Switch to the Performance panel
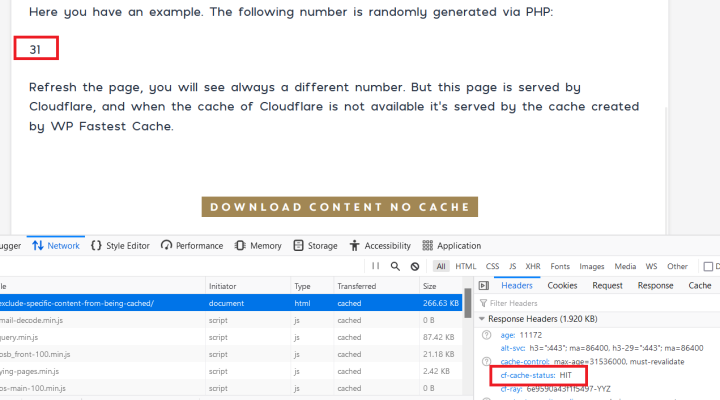Screen dimensions: 720x400 [192, 246]
